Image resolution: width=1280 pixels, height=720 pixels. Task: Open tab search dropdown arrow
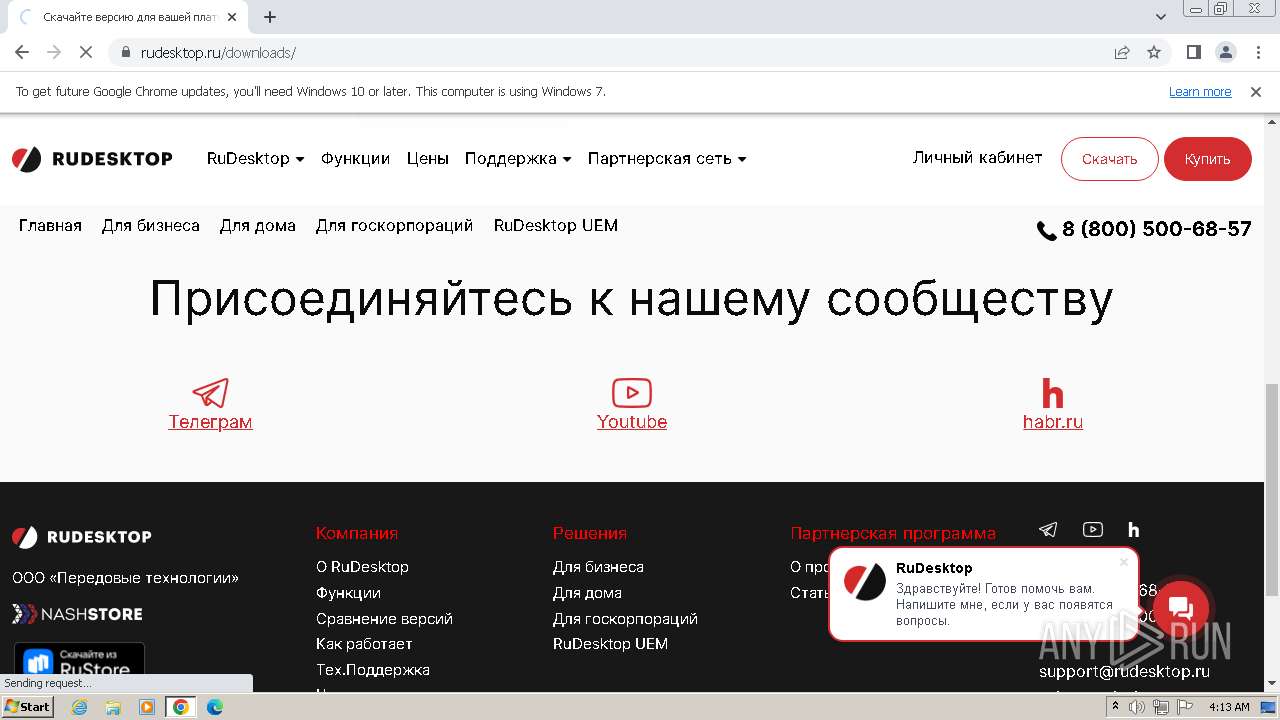pyautogui.click(x=1161, y=17)
